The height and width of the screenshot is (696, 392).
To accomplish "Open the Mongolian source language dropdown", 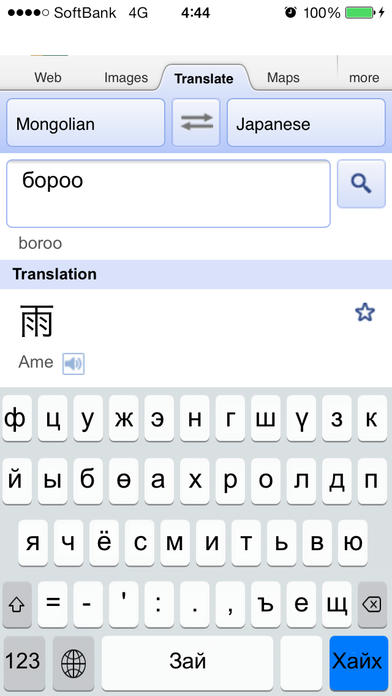I will tap(86, 123).
